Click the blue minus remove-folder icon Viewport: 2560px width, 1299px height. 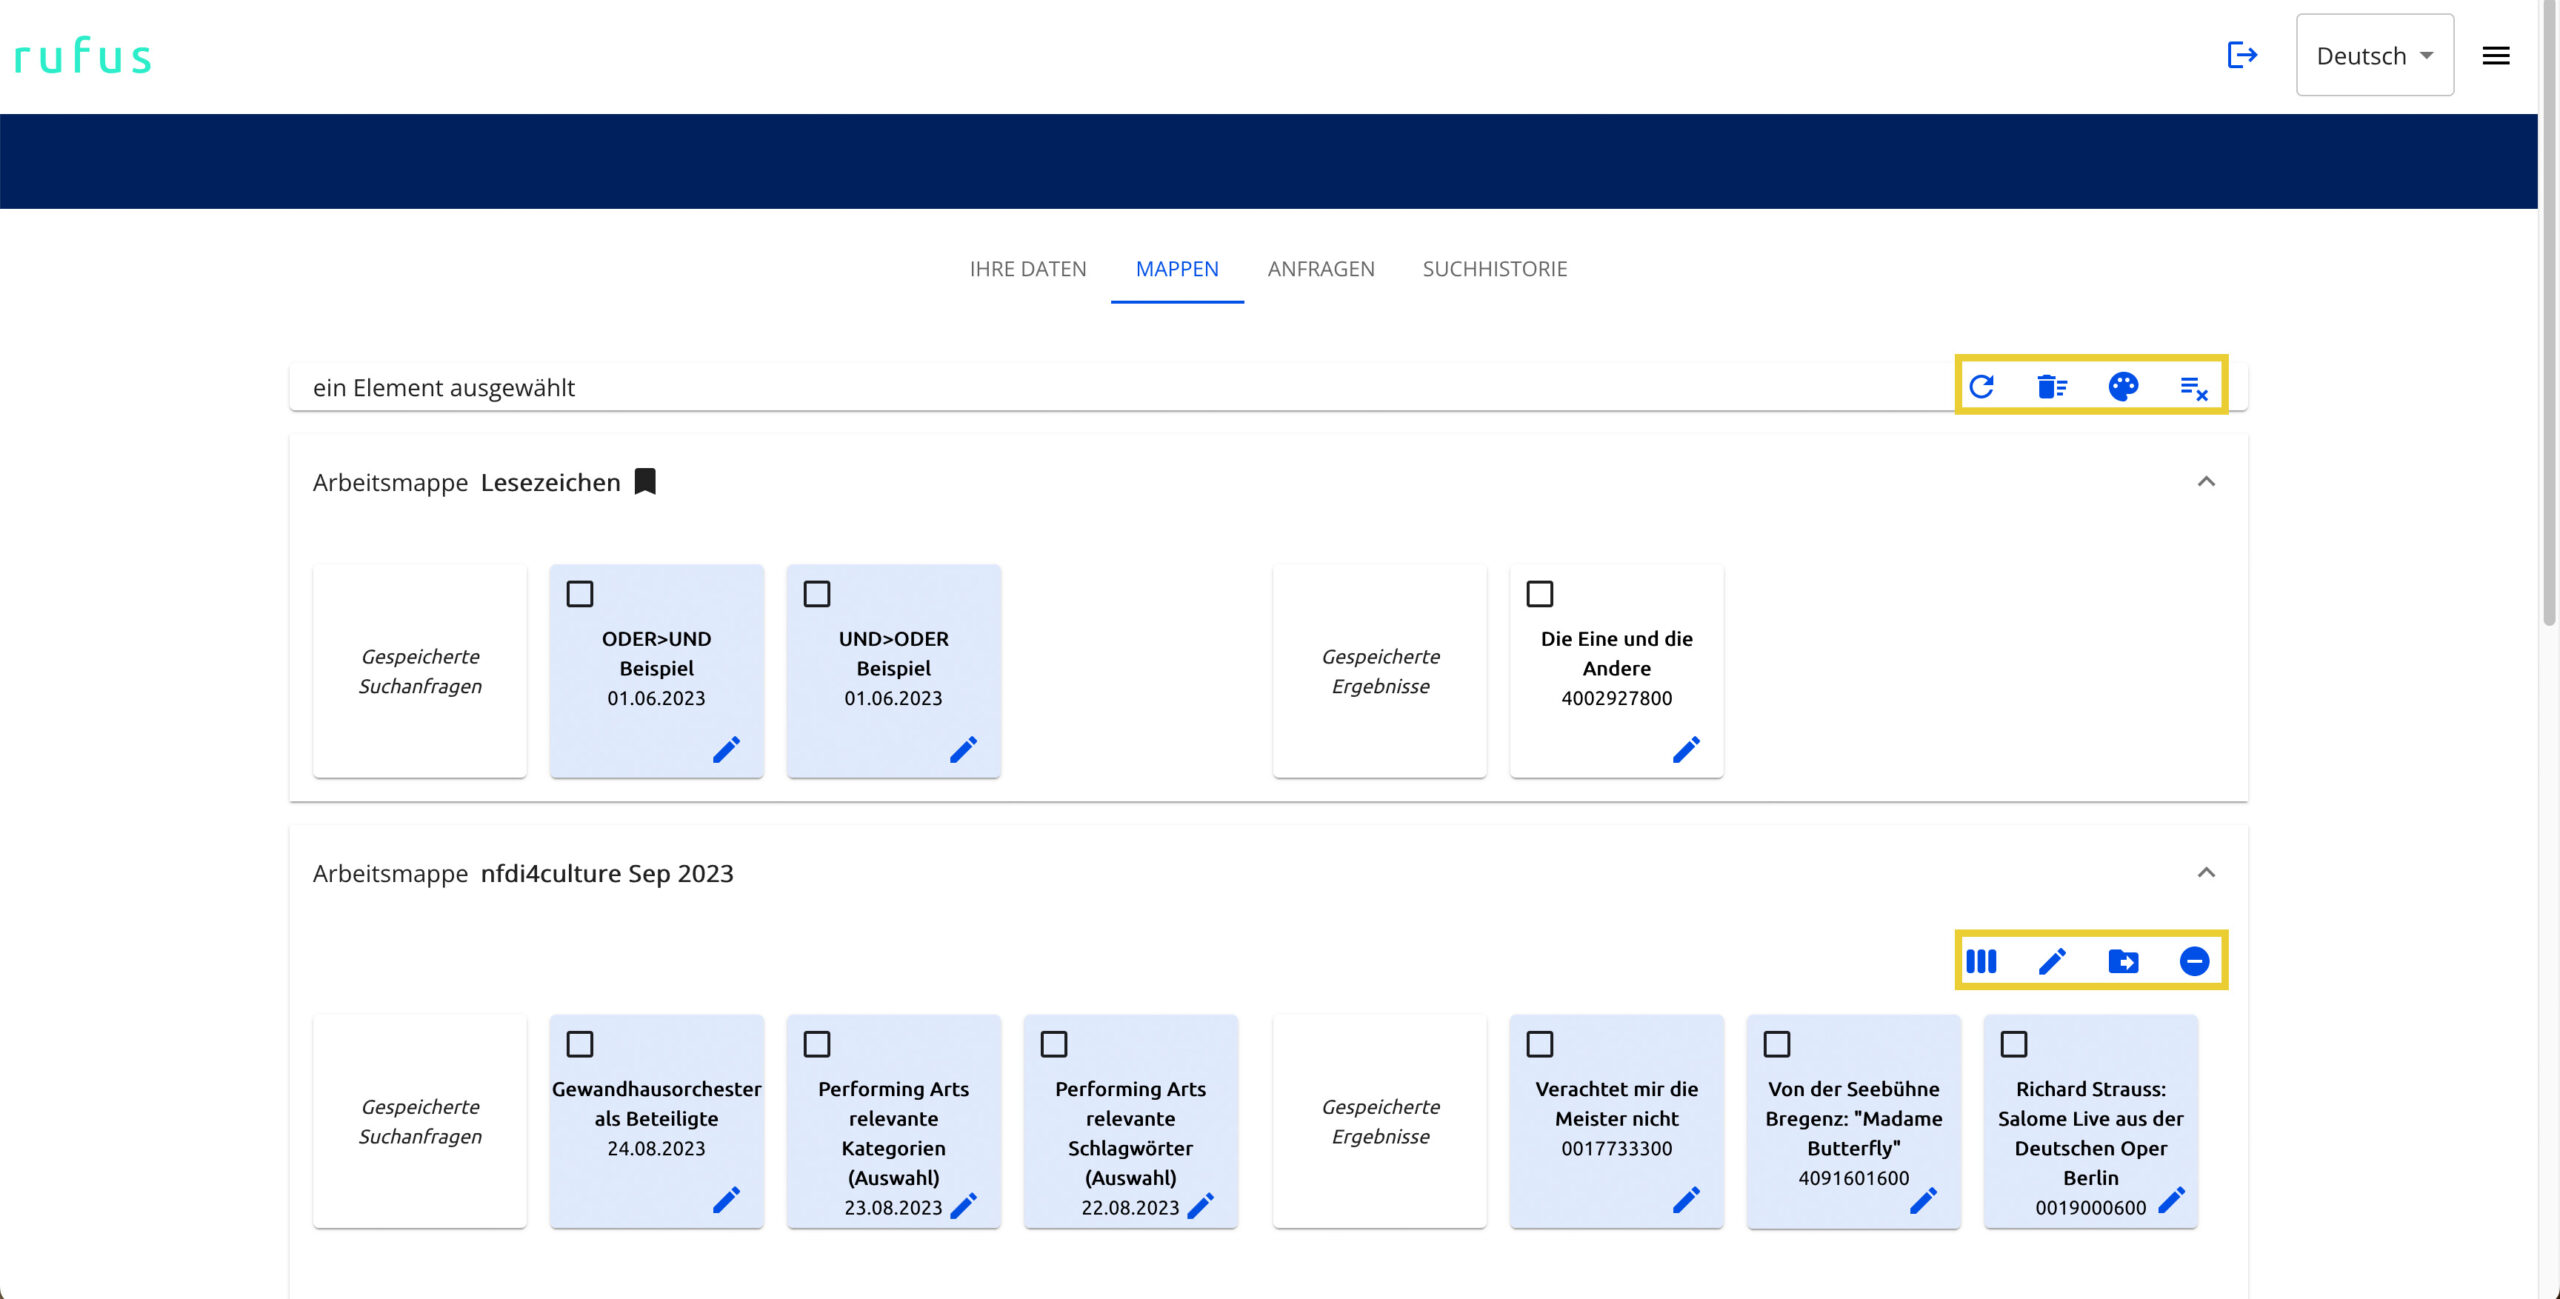[x=2194, y=961]
